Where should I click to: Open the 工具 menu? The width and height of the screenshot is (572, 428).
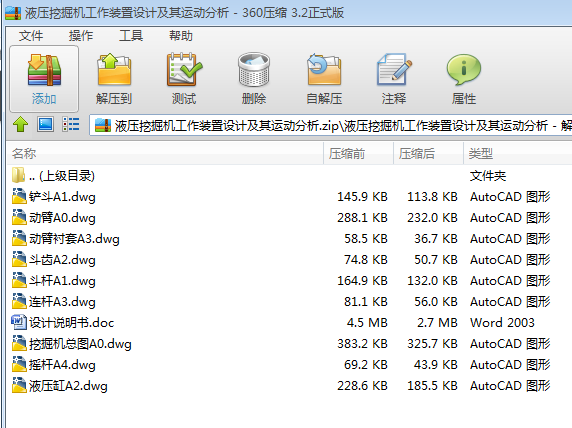click(x=131, y=36)
